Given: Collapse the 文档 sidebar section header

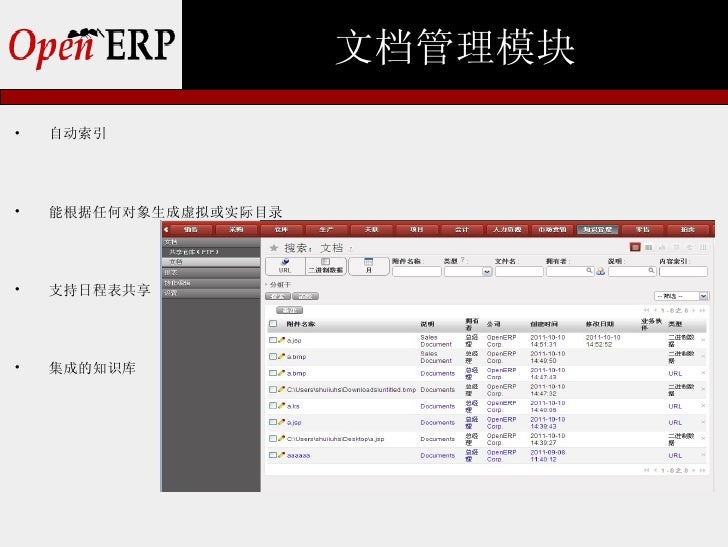Looking at the screenshot, I should tap(211, 242).
